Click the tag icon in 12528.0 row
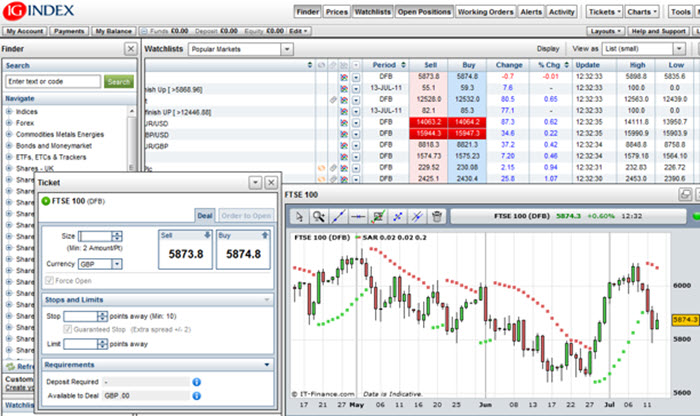Viewport: 700px width, 416px height. coord(333,100)
